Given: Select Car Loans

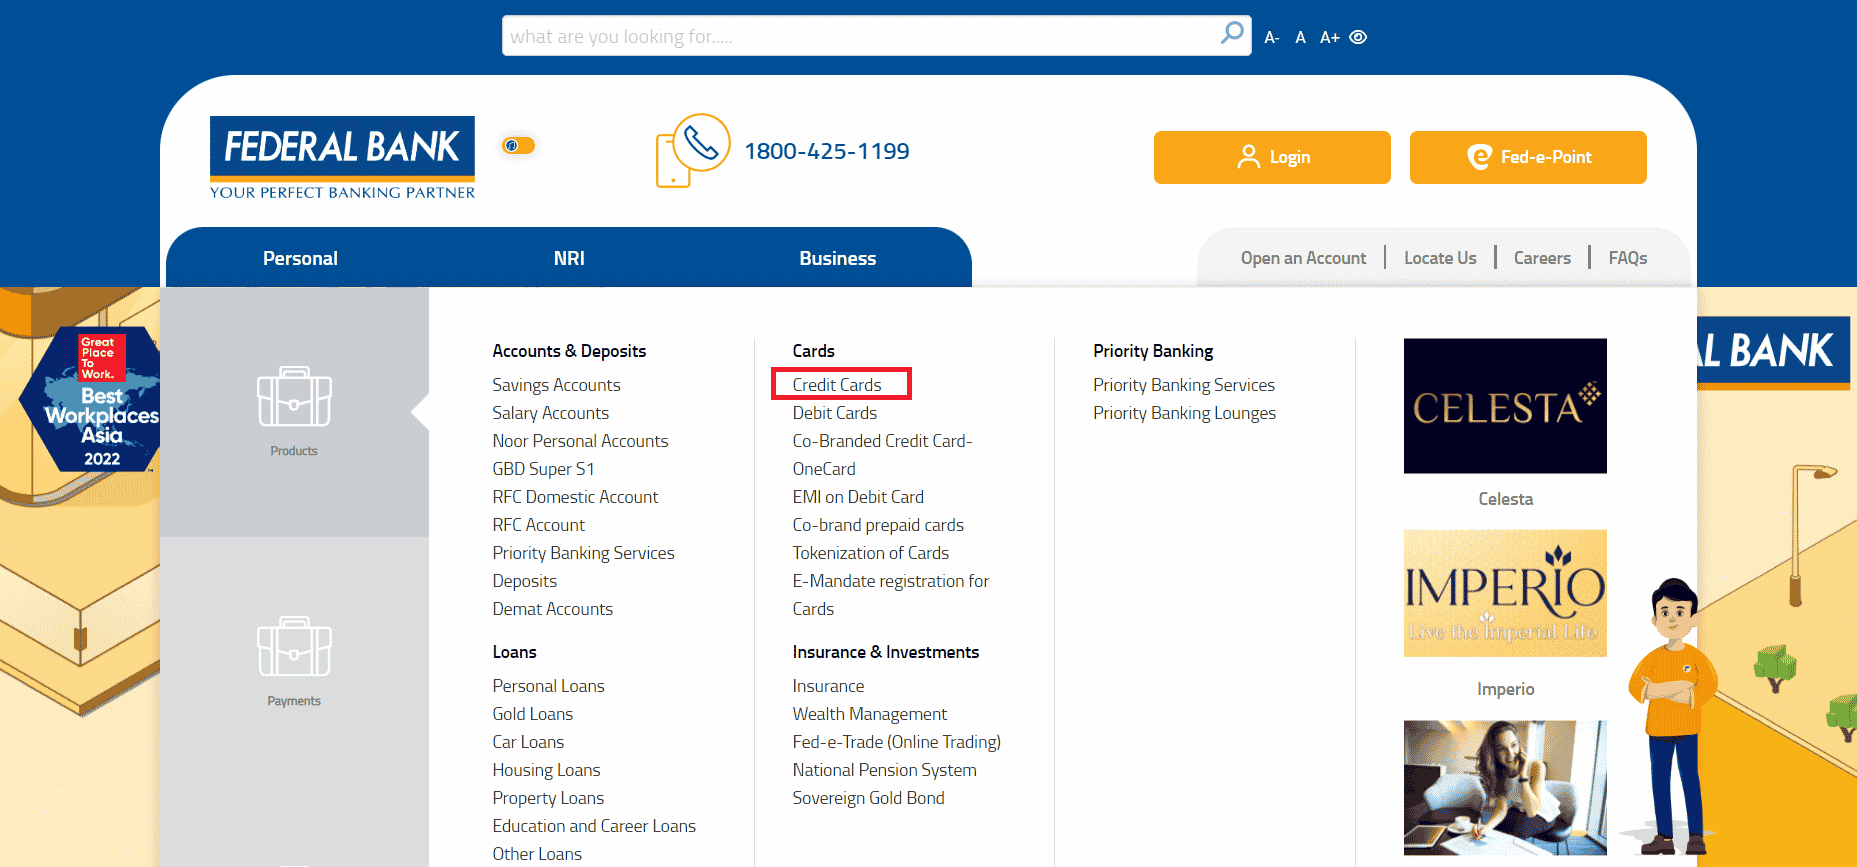Looking at the screenshot, I should (x=528, y=742).
